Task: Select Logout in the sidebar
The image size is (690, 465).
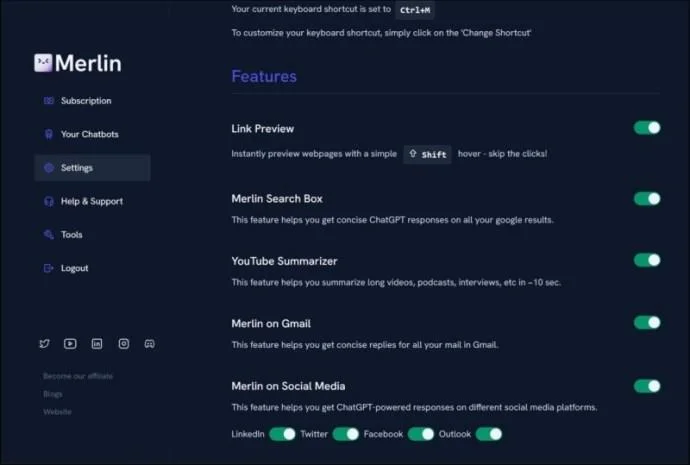Action: pos(92,268)
